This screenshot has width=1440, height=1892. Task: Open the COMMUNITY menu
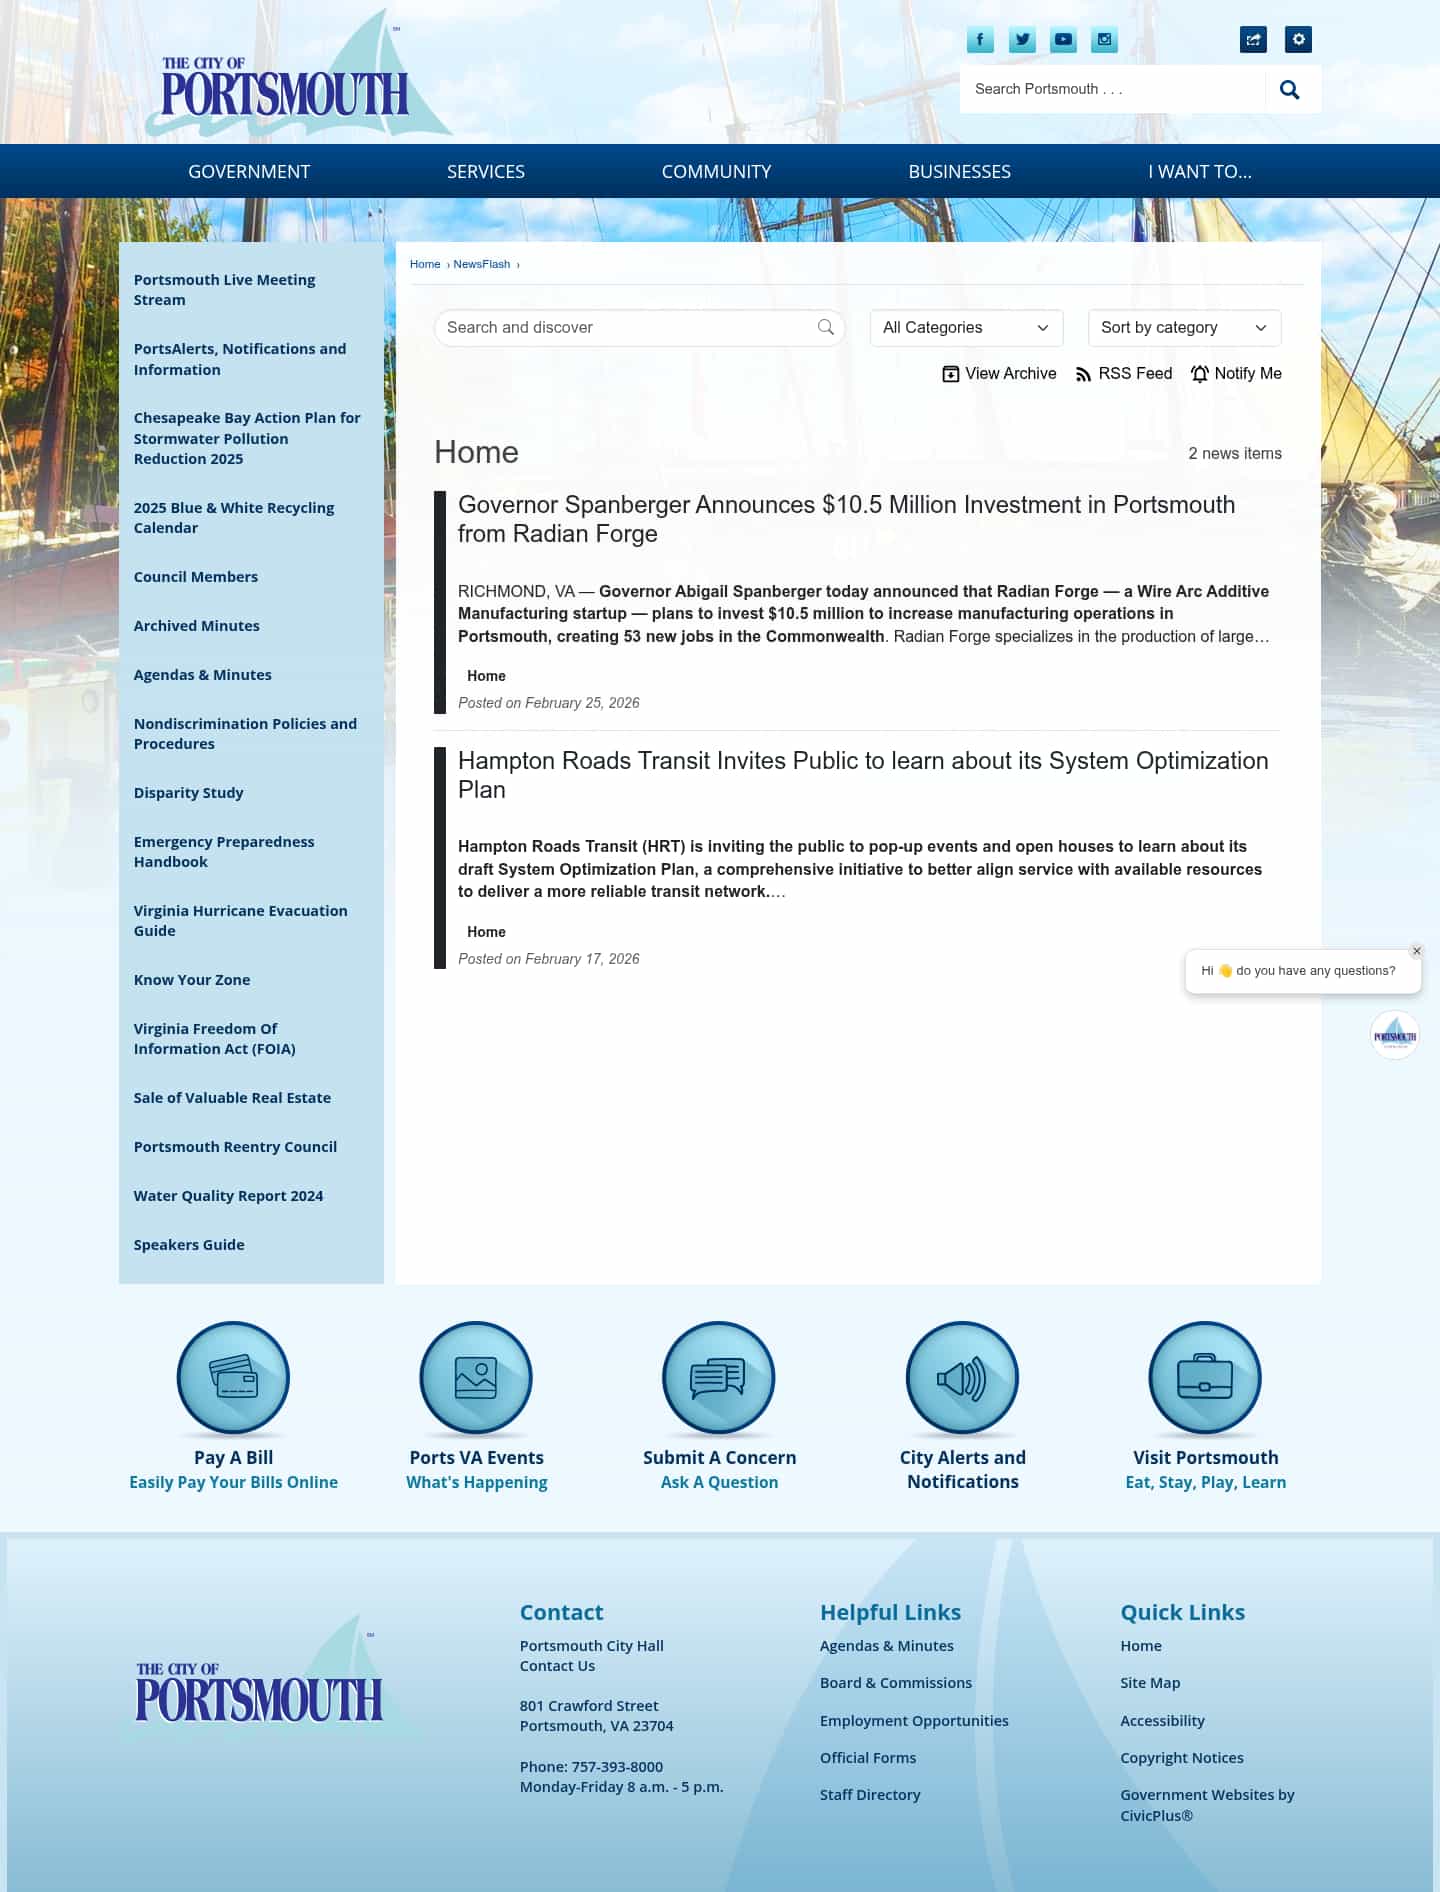(716, 171)
